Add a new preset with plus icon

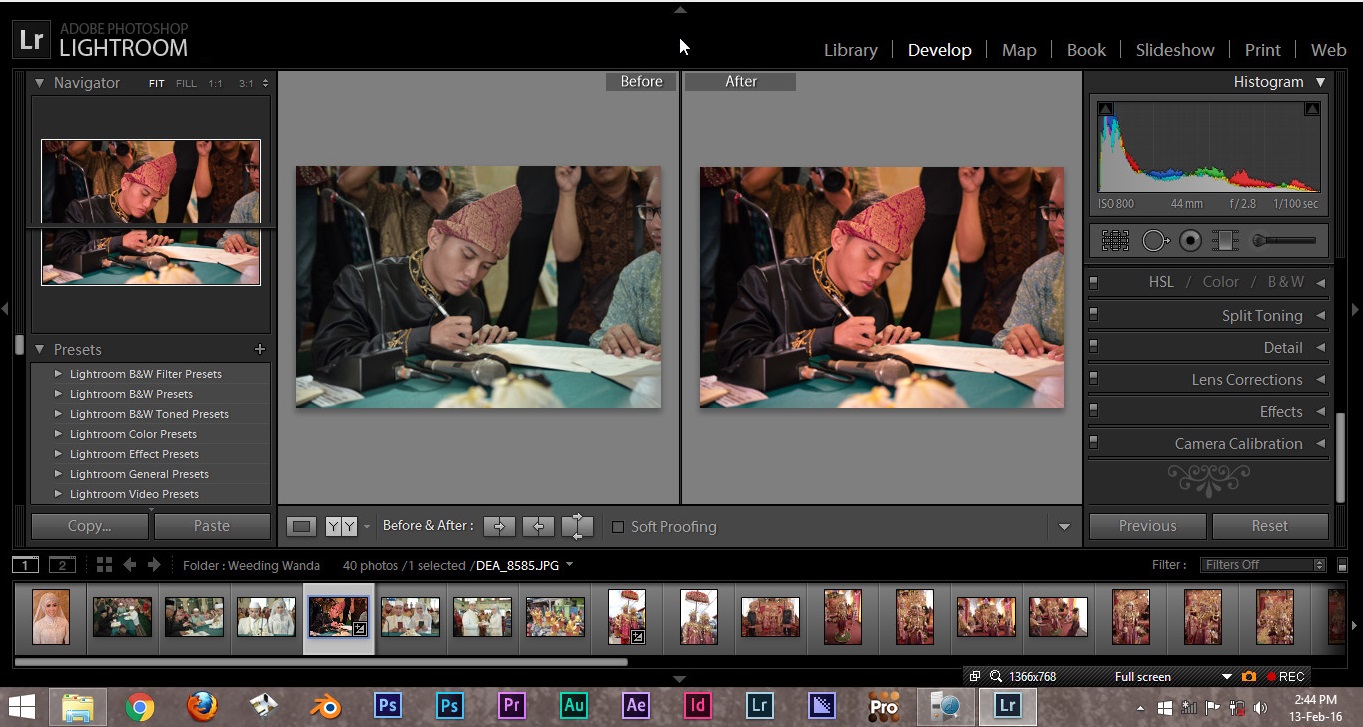click(x=260, y=349)
